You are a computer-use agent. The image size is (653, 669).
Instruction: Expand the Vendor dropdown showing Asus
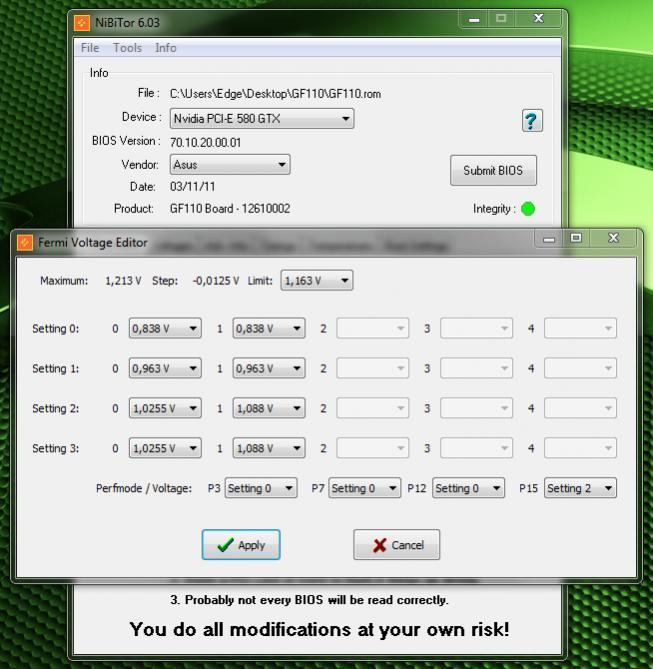(x=230, y=165)
